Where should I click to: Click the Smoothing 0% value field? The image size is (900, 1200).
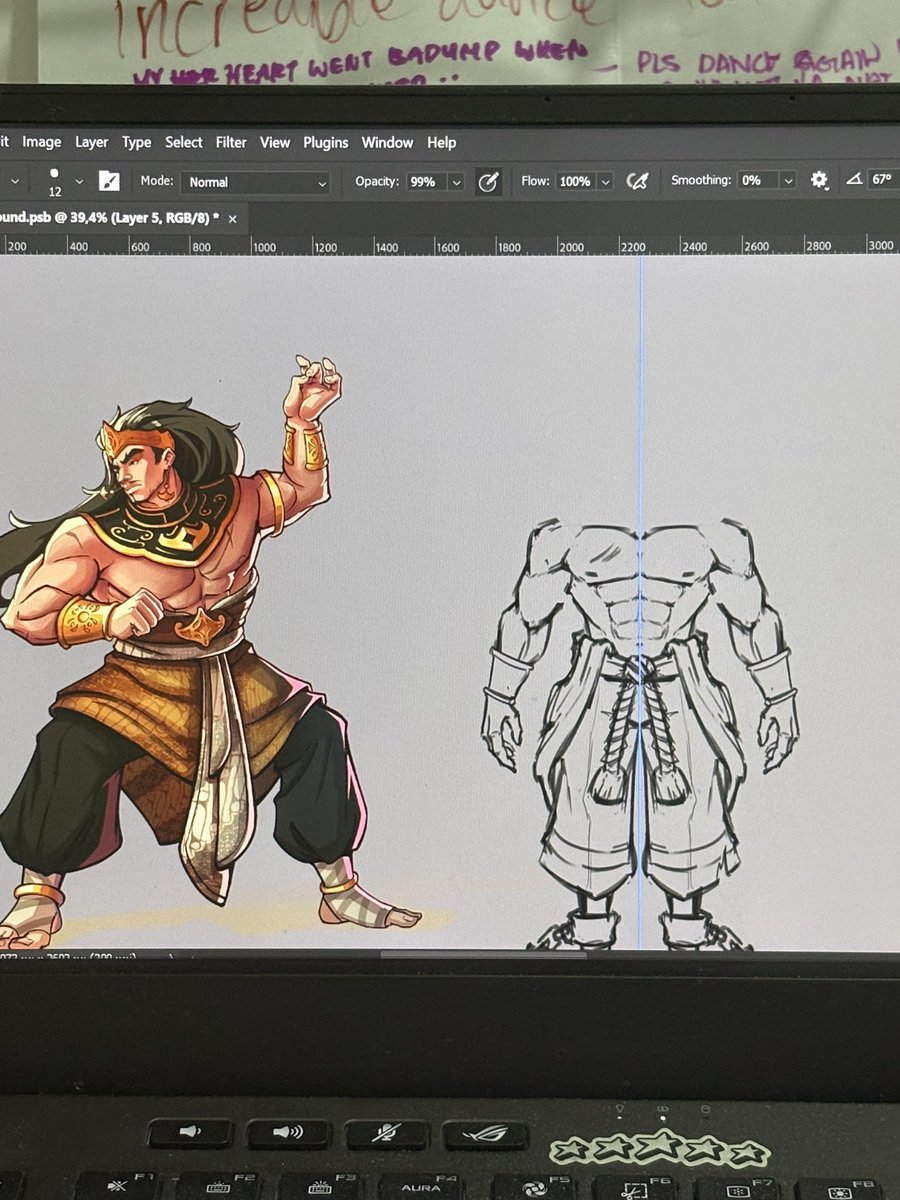[759, 181]
